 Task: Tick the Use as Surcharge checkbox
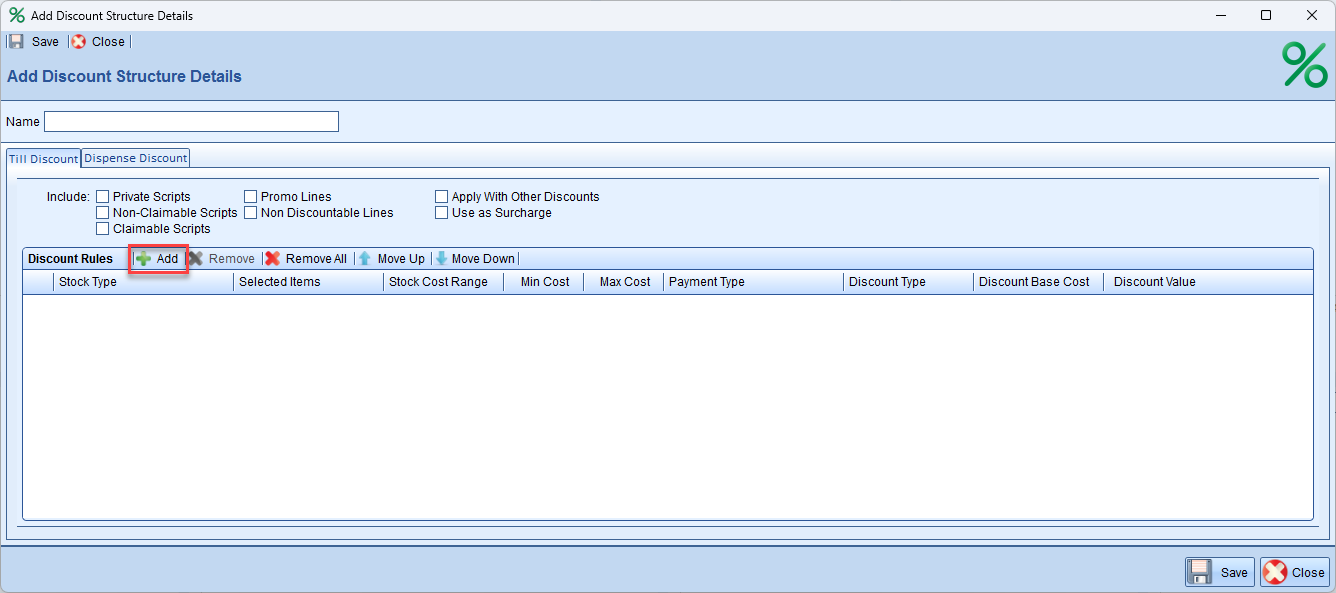(x=442, y=213)
